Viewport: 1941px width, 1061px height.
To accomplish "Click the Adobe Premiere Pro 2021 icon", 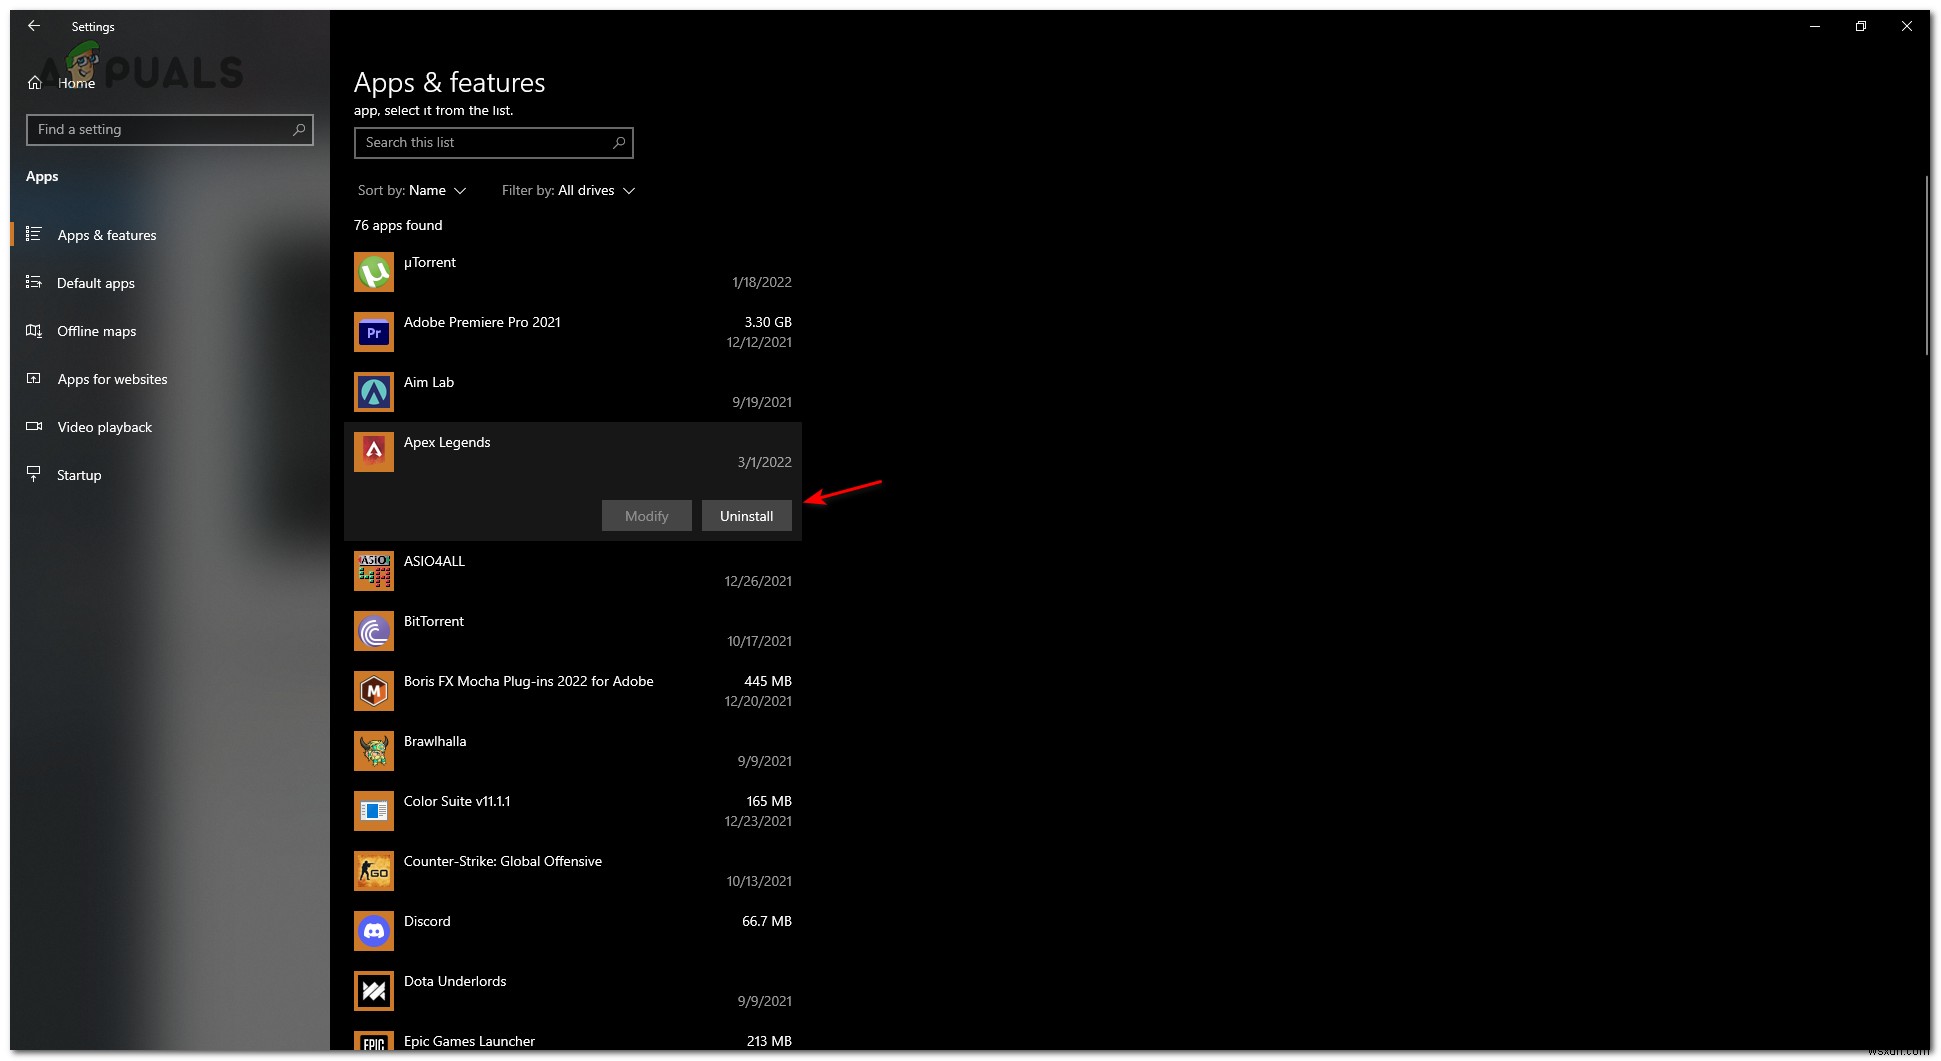I will (373, 332).
